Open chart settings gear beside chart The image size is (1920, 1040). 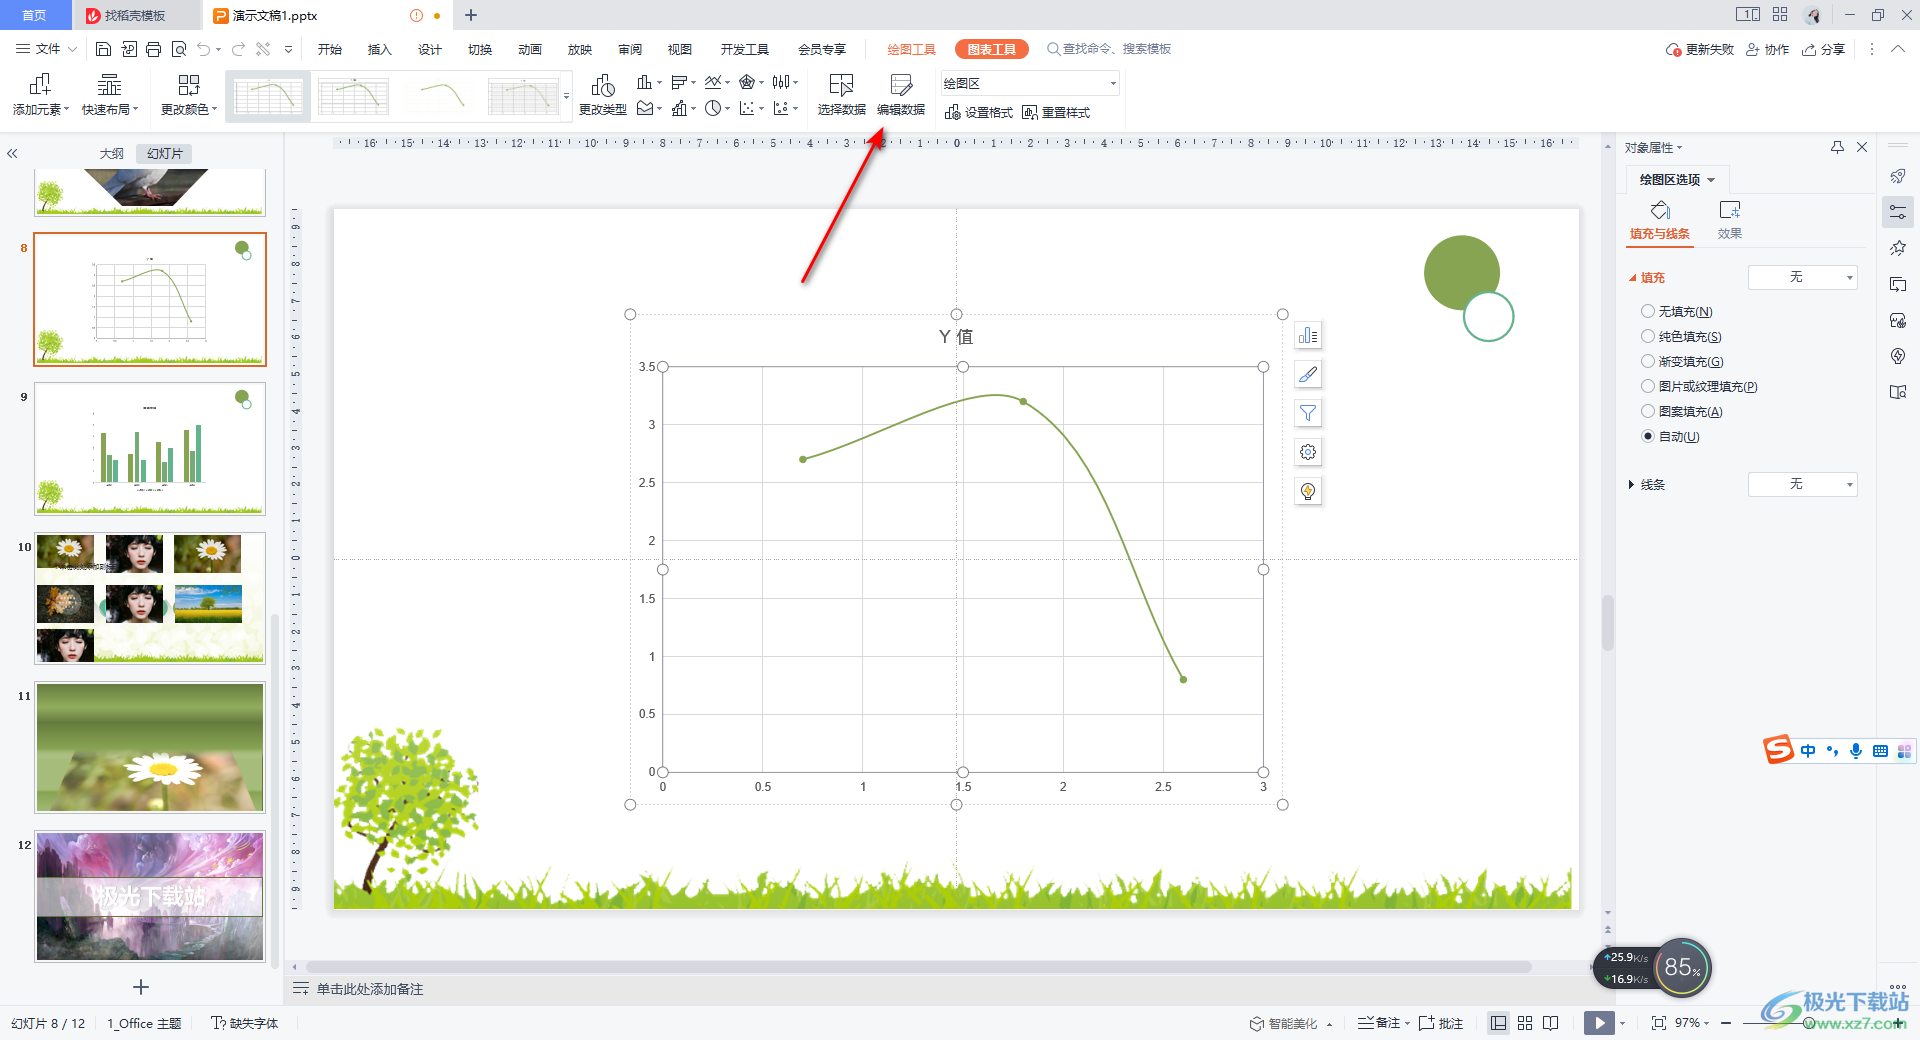click(1308, 452)
